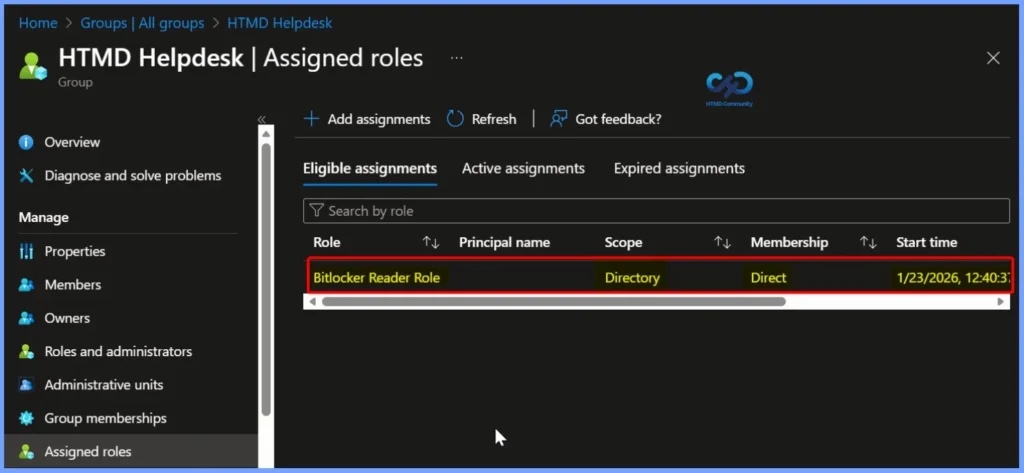Click the Start time column header
The height and width of the screenshot is (473, 1024).
[927, 242]
